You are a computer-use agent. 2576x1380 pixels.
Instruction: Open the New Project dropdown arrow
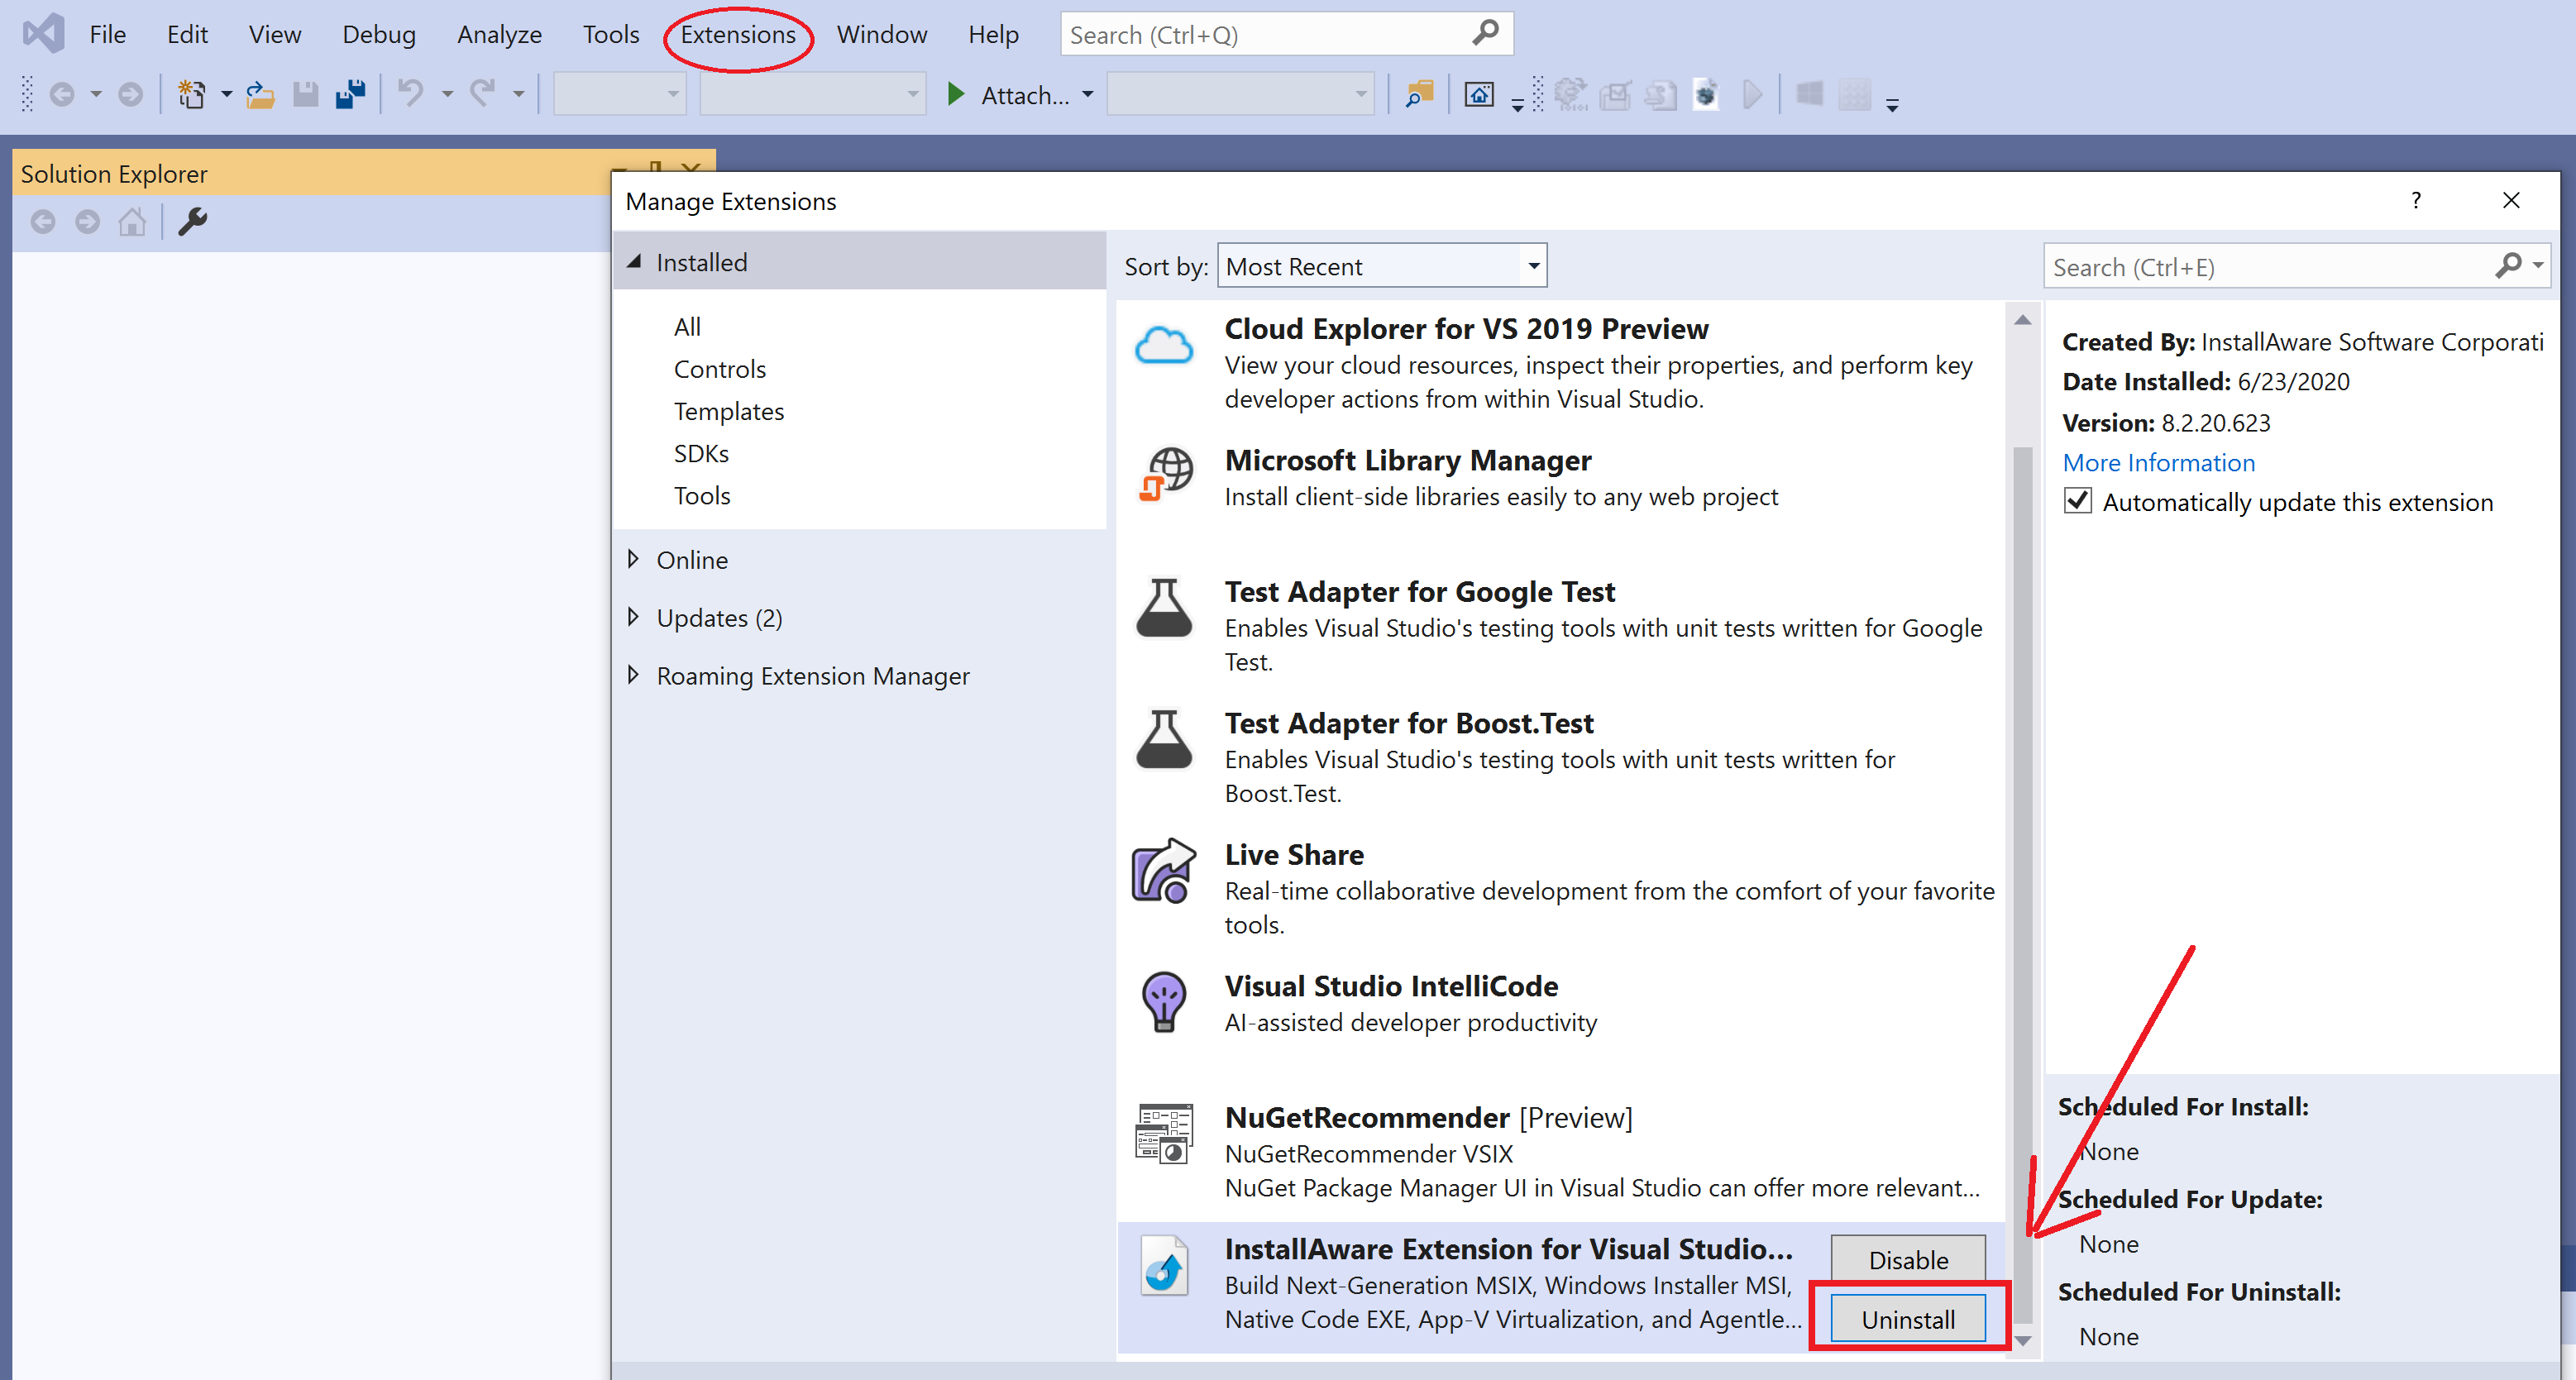pyautogui.click(x=227, y=95)
